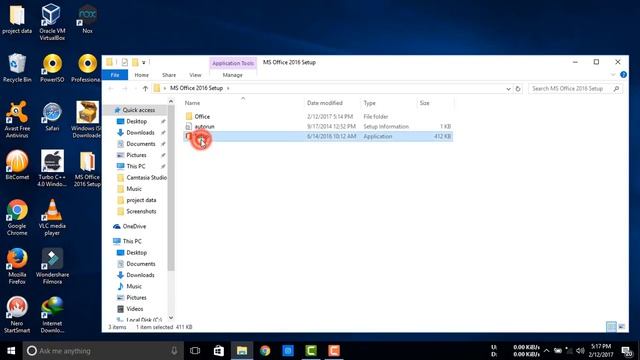The width and height of the screenshot is (640, 360).
Task: Open the Action Center notifications
Action: tap(627, 351)
